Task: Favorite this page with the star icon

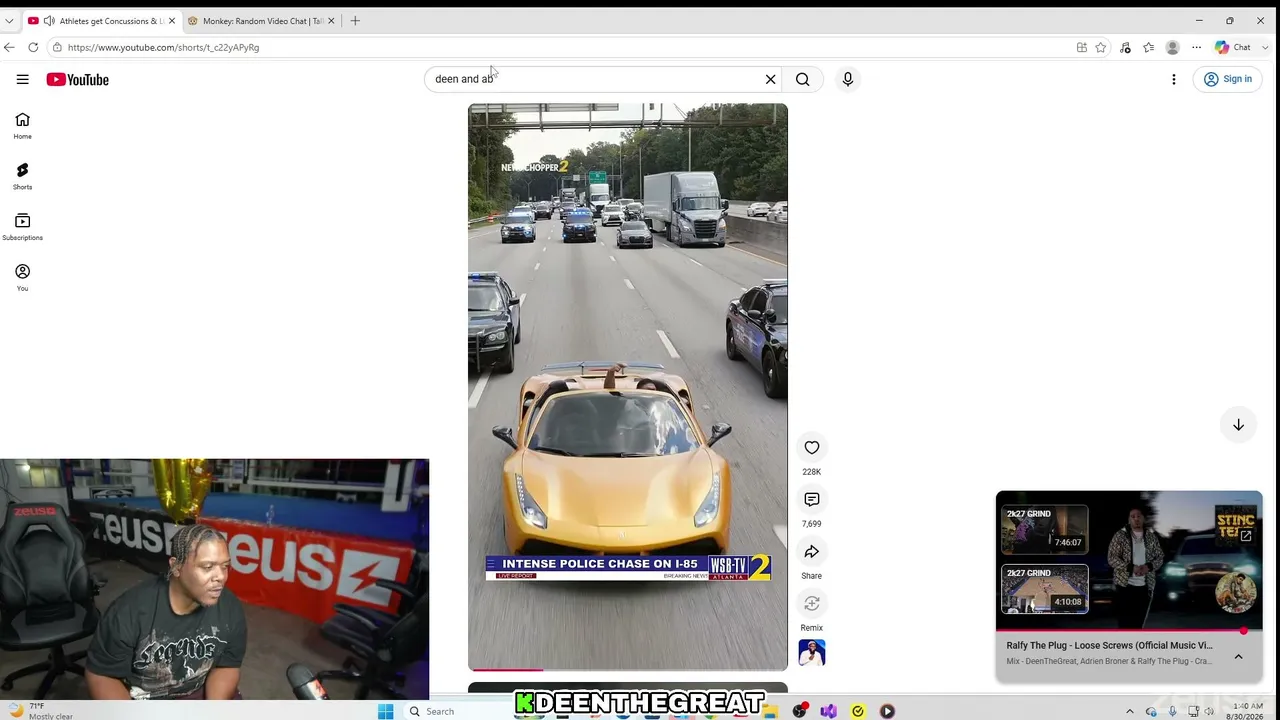Action: click(x=1100, y=47)
